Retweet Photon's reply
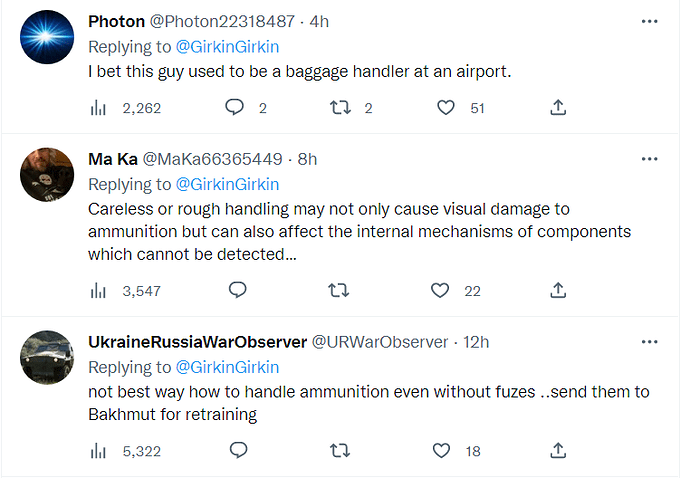The width and height of the screenshot is (690, 478). pos(340,107)
